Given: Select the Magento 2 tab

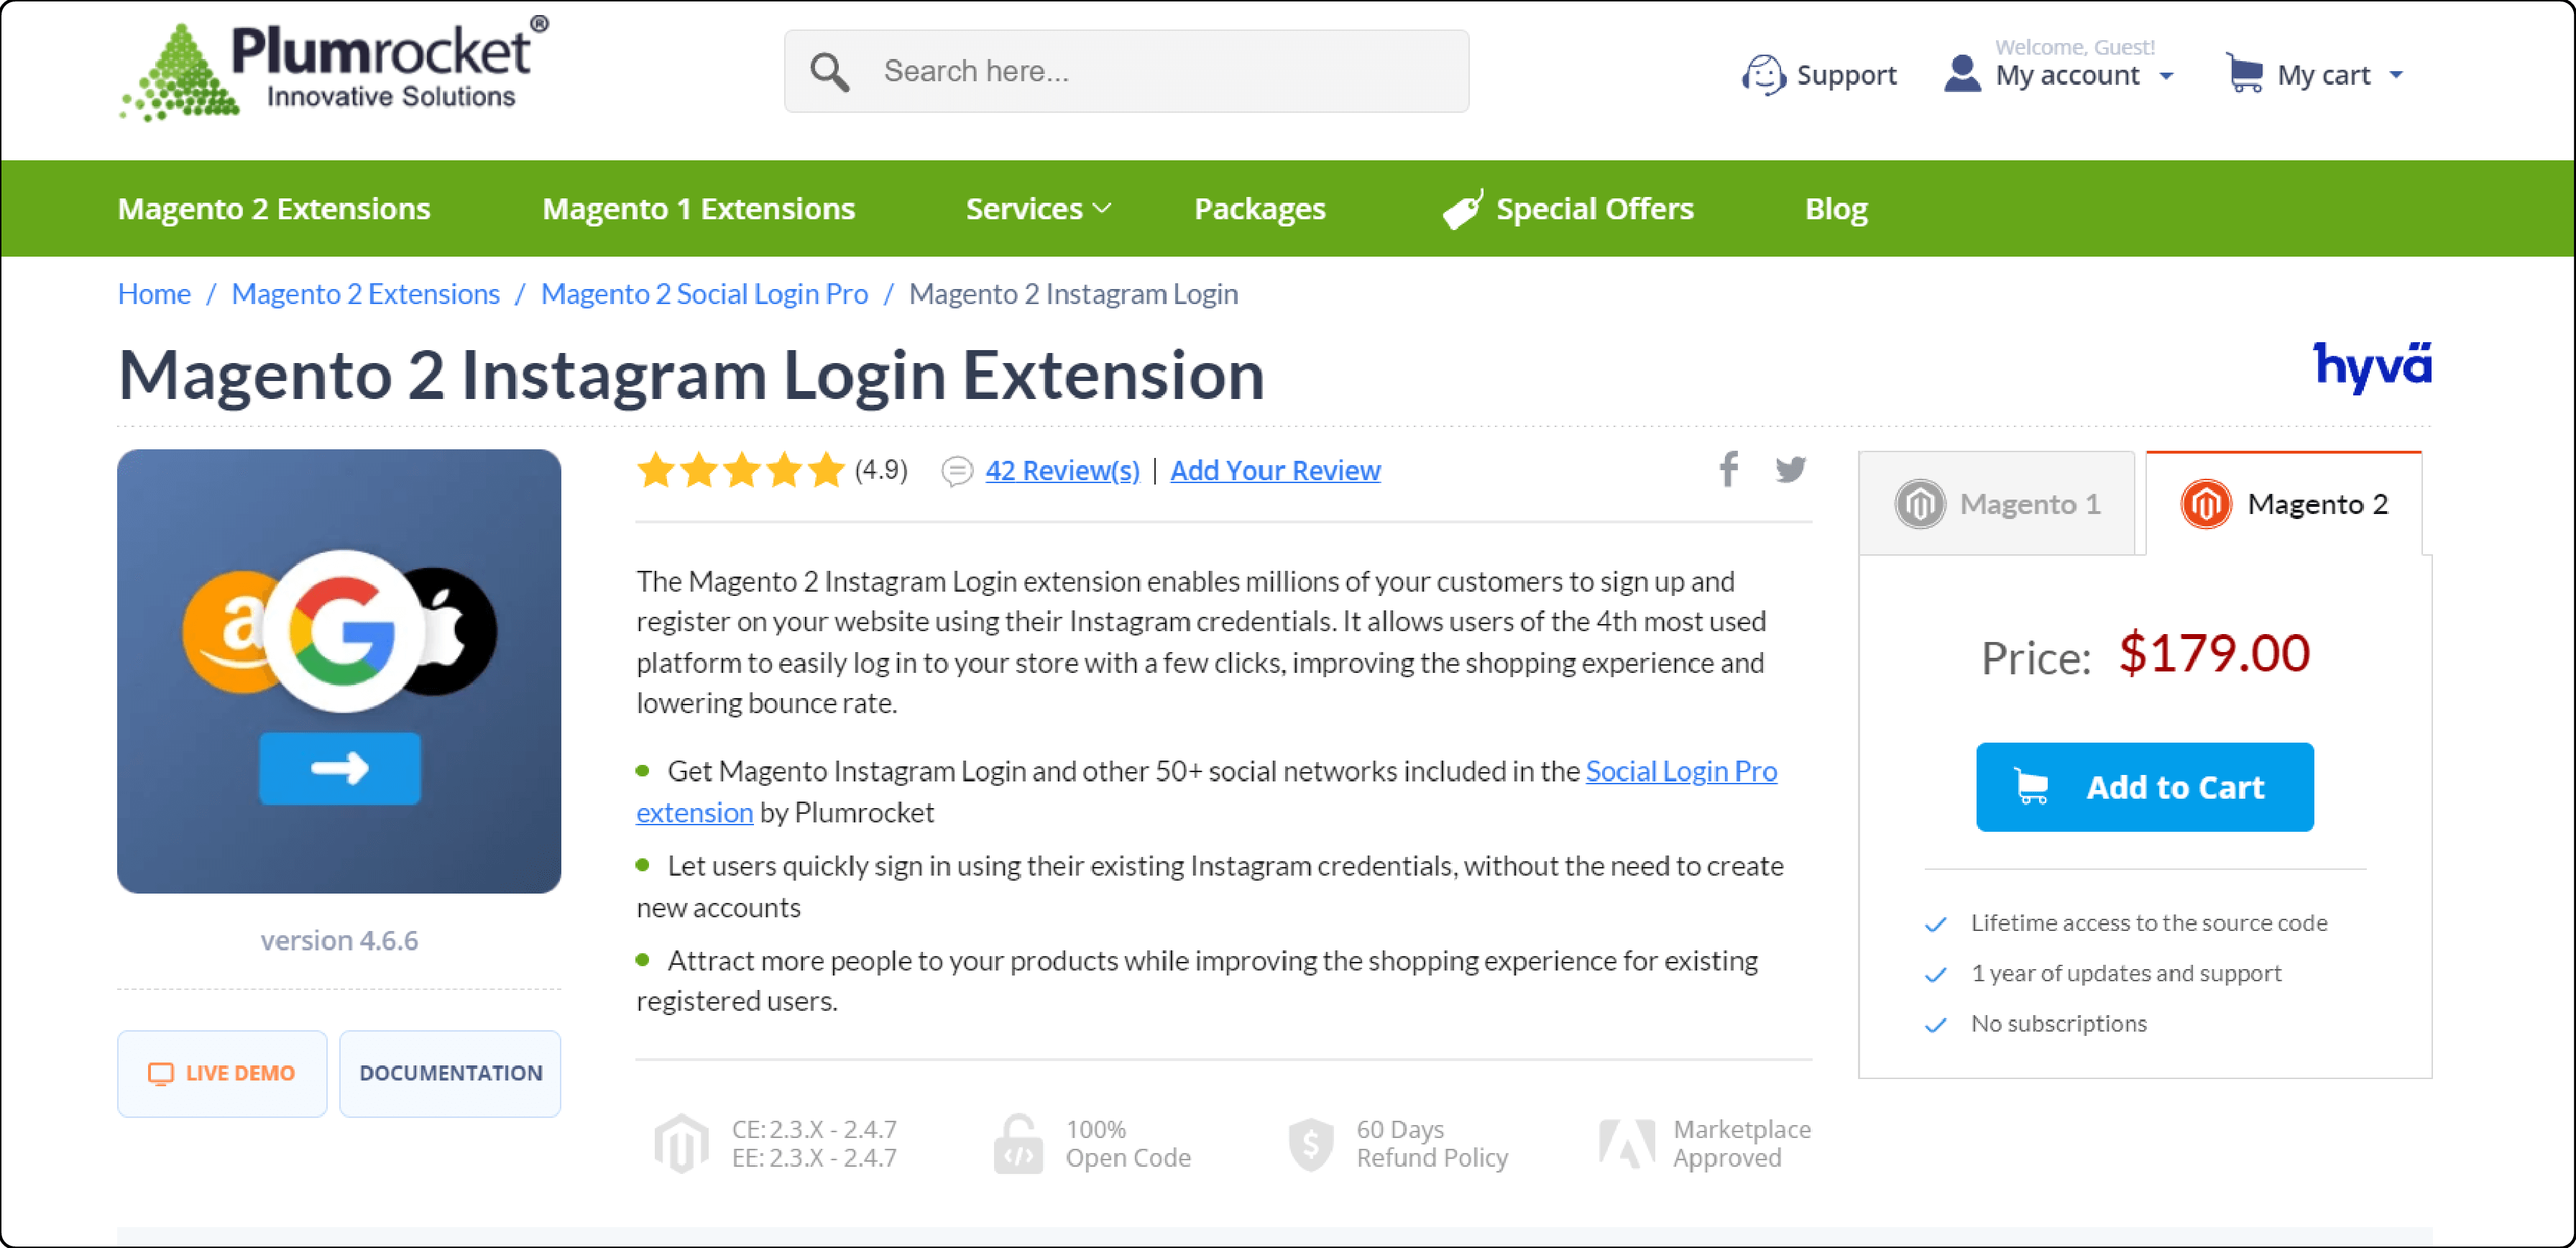Looking at the screenshot, I should pos(2284,503).
